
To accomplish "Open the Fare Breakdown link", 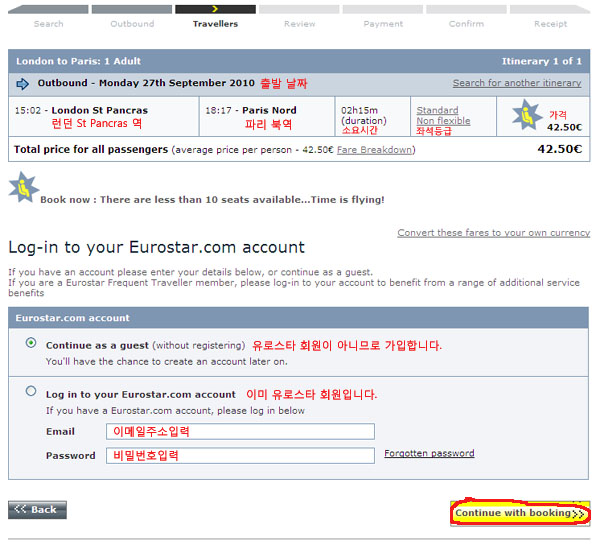I will coord(374,150).
